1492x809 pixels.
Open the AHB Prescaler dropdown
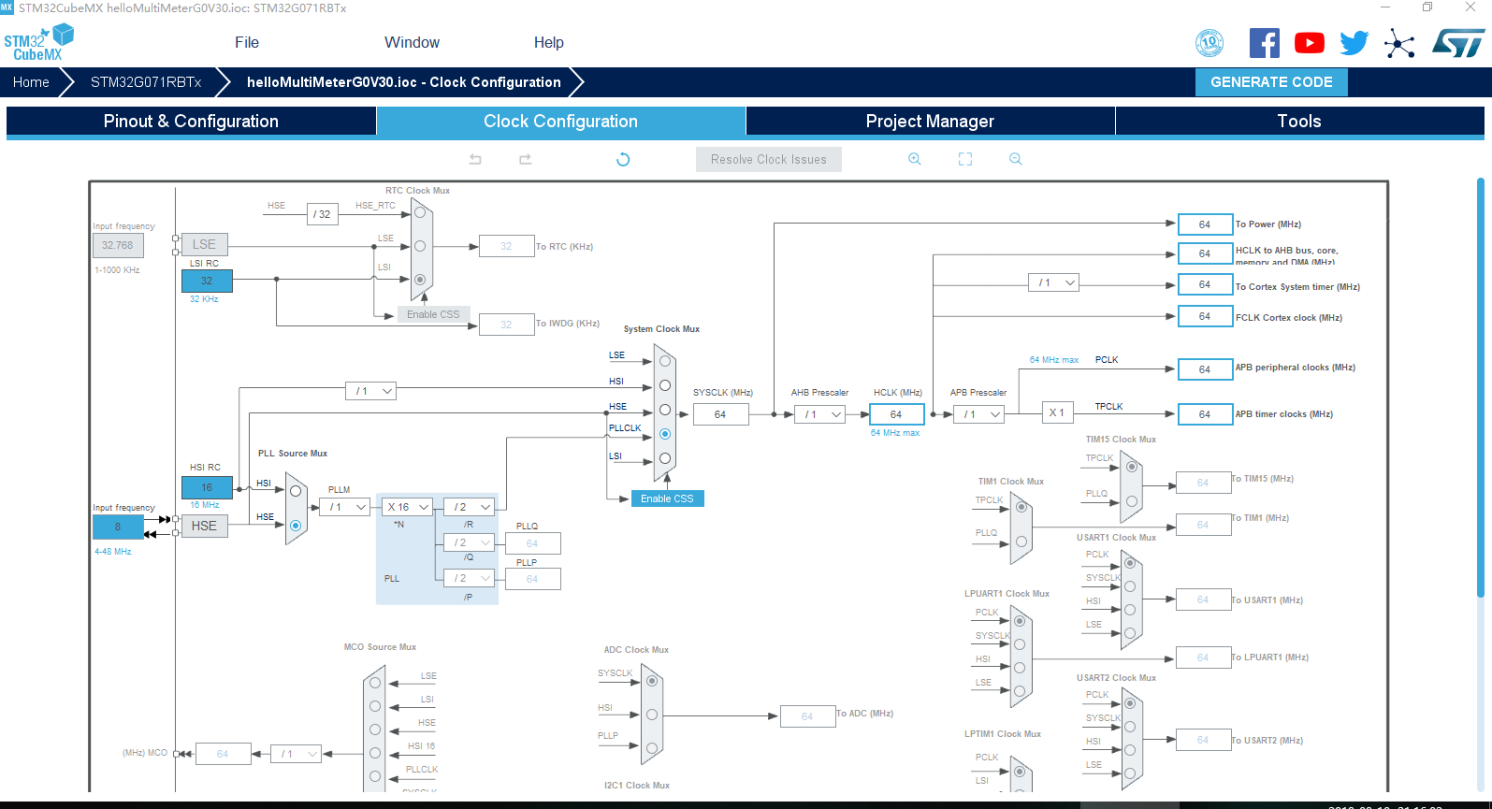[x=820, y=414]
